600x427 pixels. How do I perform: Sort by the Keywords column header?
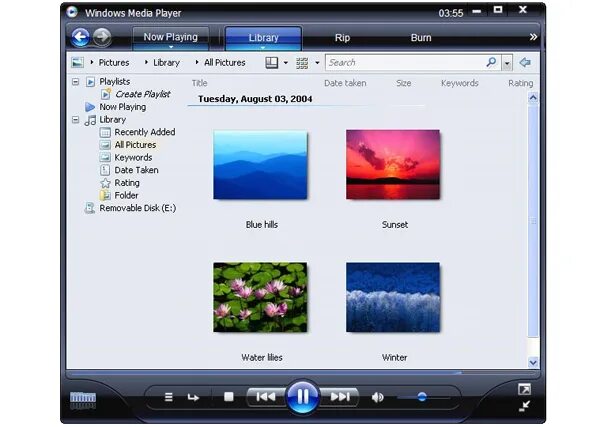[460, 83]
